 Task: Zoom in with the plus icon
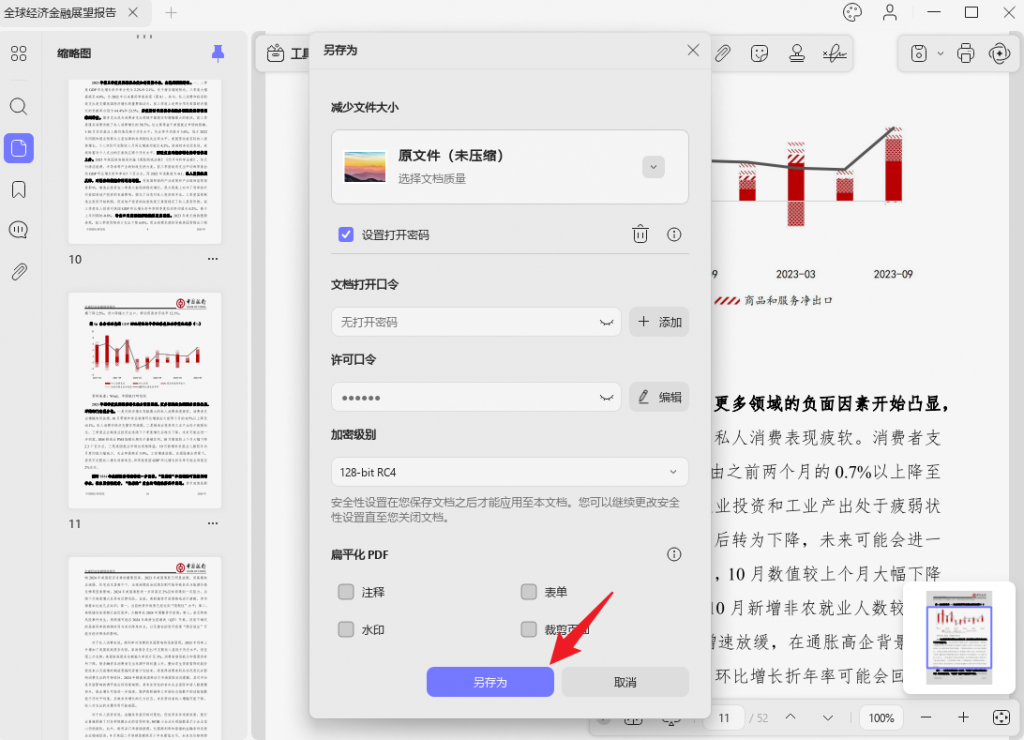point(963,717)
